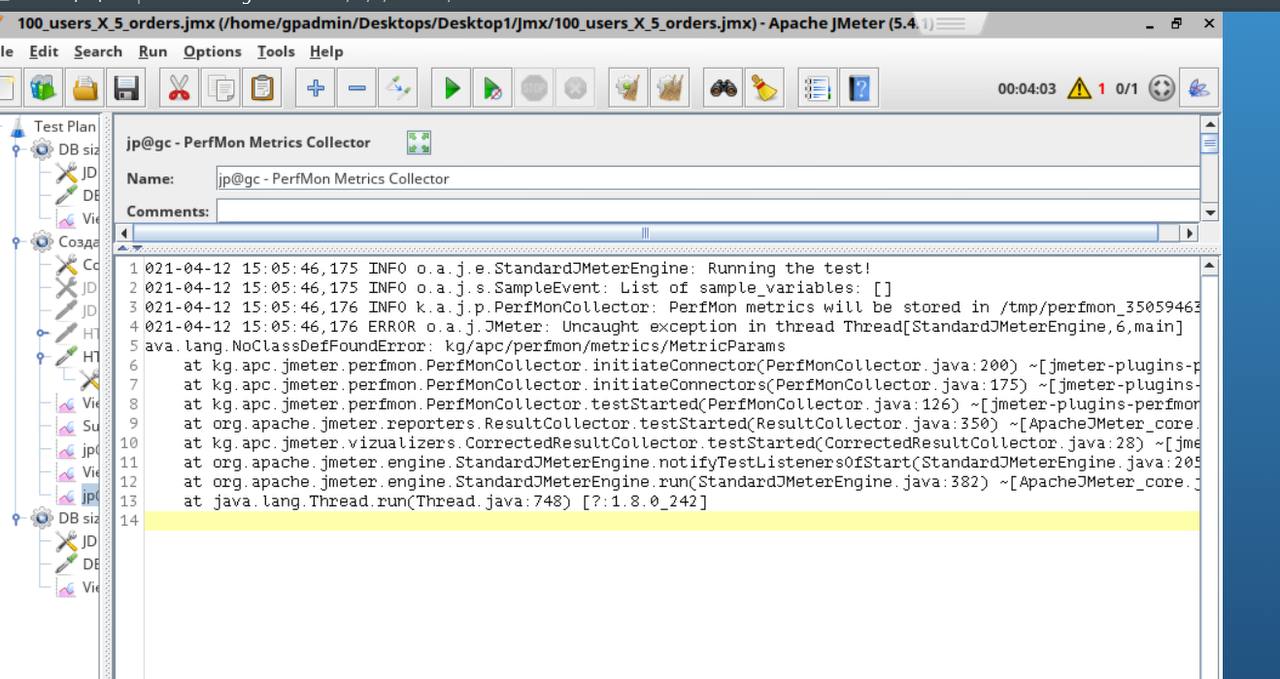1280x679 pixels.
Task: Click settings panel scroll down arrow
Action: [x=1210, y=213]
